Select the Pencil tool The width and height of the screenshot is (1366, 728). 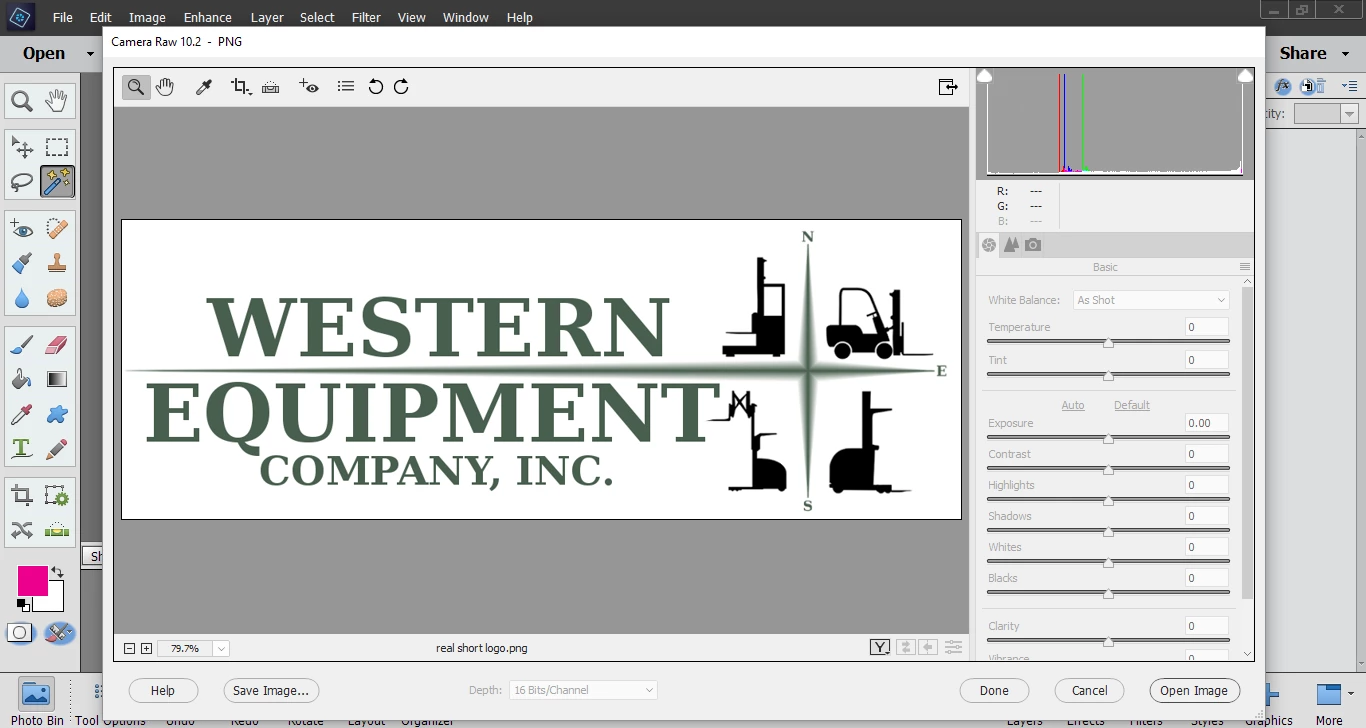(x=57, y=448)
